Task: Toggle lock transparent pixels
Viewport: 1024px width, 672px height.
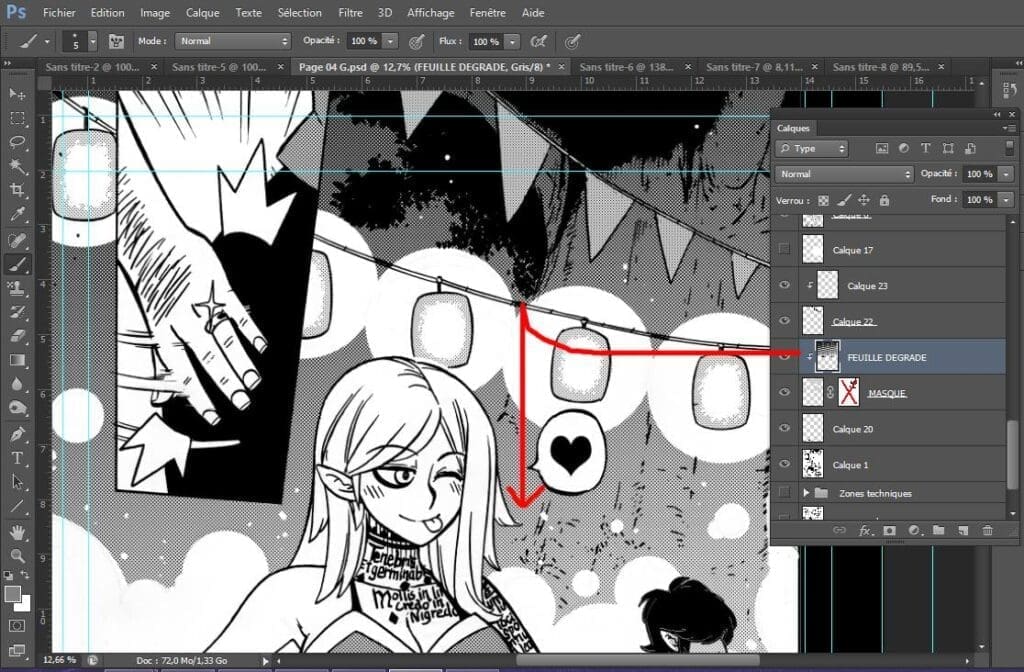Action: tap(824, 200)
